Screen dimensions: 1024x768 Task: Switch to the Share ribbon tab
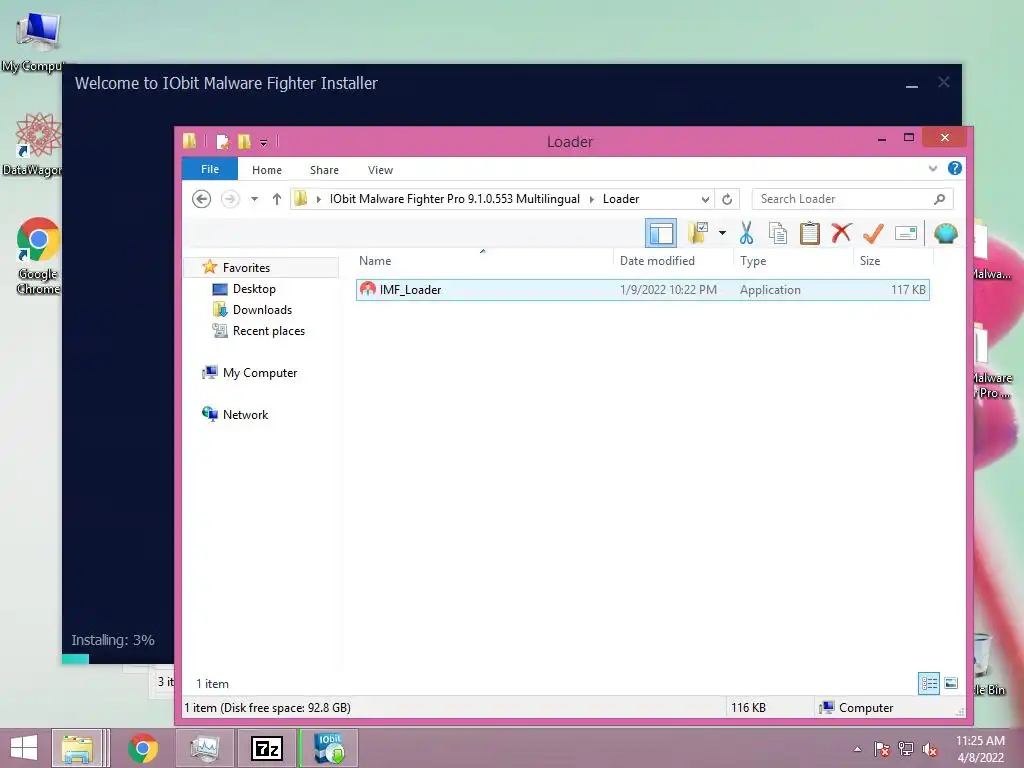pyautogui.click(x=324, y=170)
